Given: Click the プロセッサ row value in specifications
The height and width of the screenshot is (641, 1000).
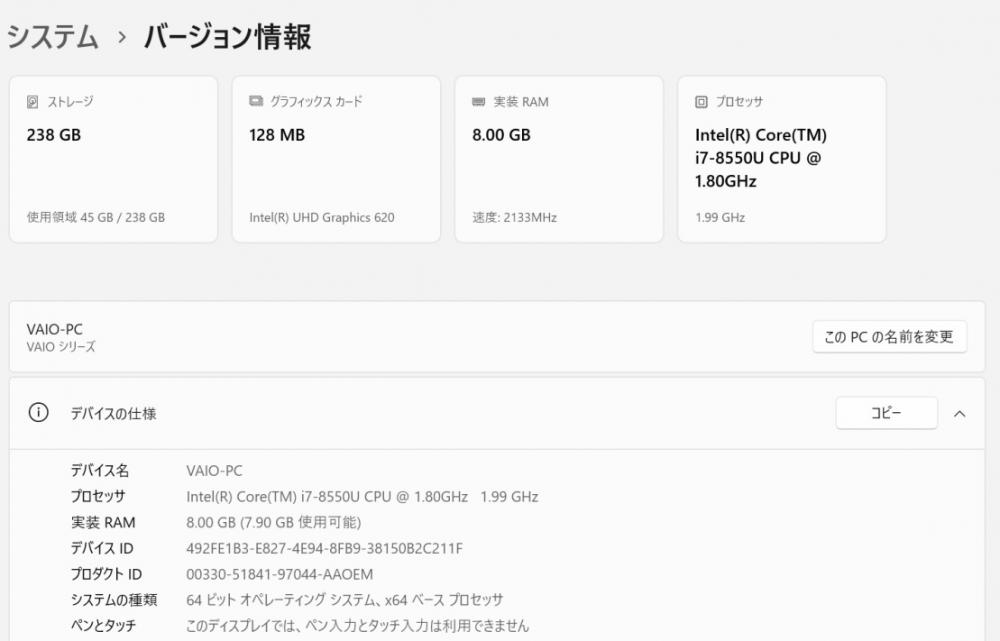Looking at the screenshot, I should [x=362, y=497].
